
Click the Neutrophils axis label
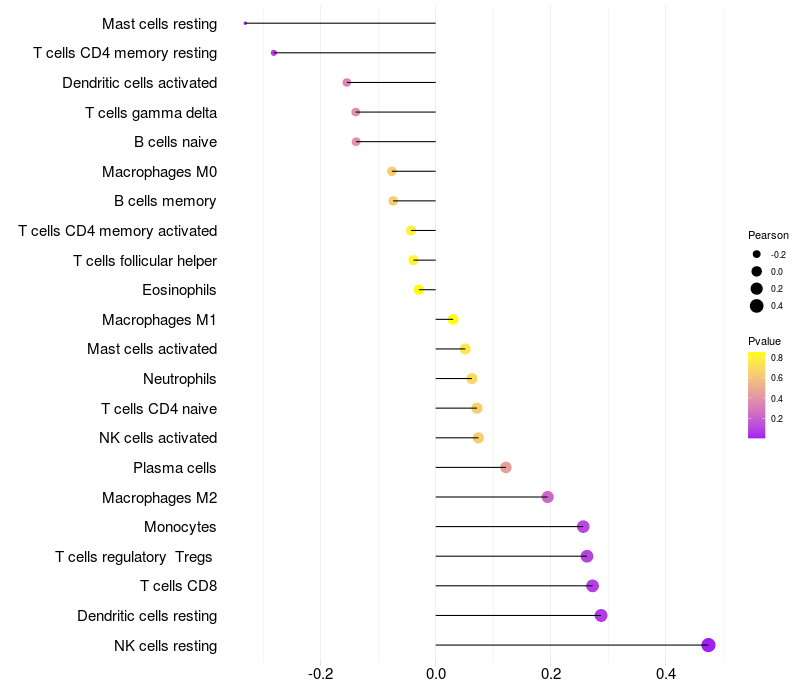(180, 379)
